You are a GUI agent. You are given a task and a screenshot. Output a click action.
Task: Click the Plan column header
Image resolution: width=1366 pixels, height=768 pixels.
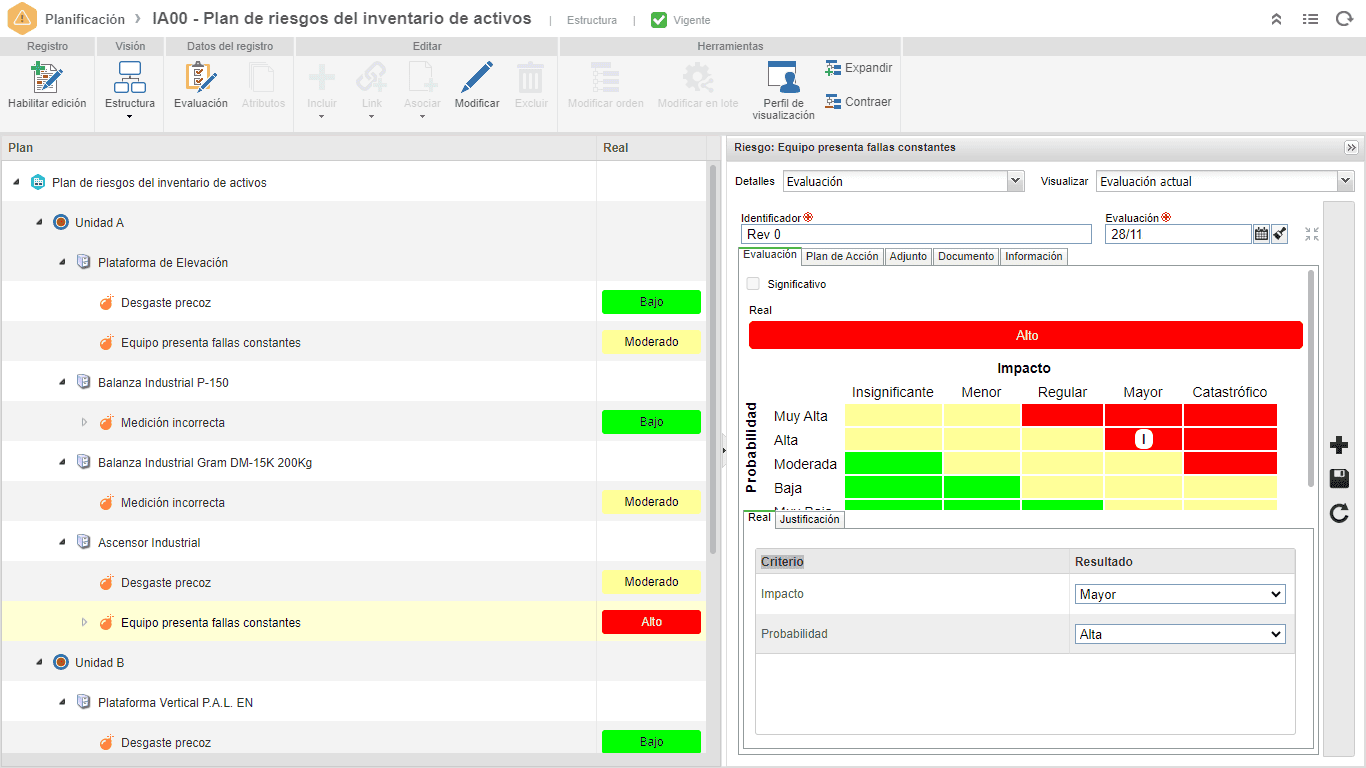[x=299, y=148]
